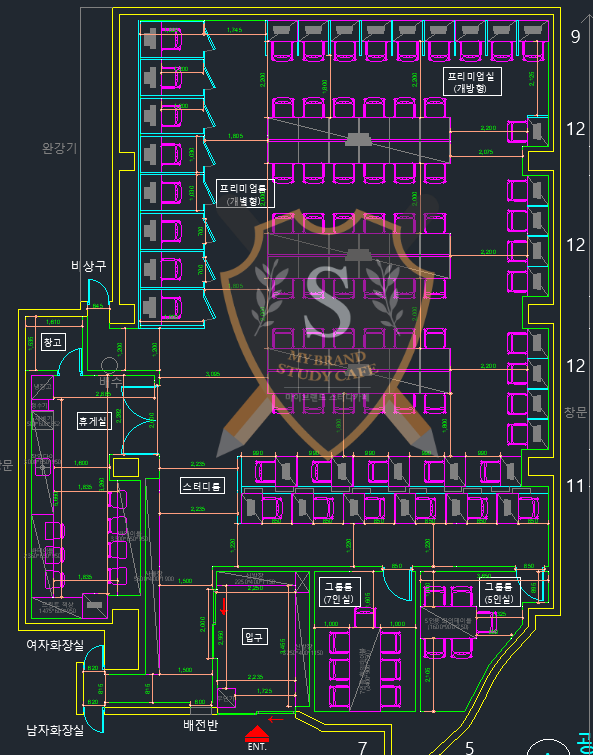
Task: Select the number 9 at top right
Action: coord(575,37)
